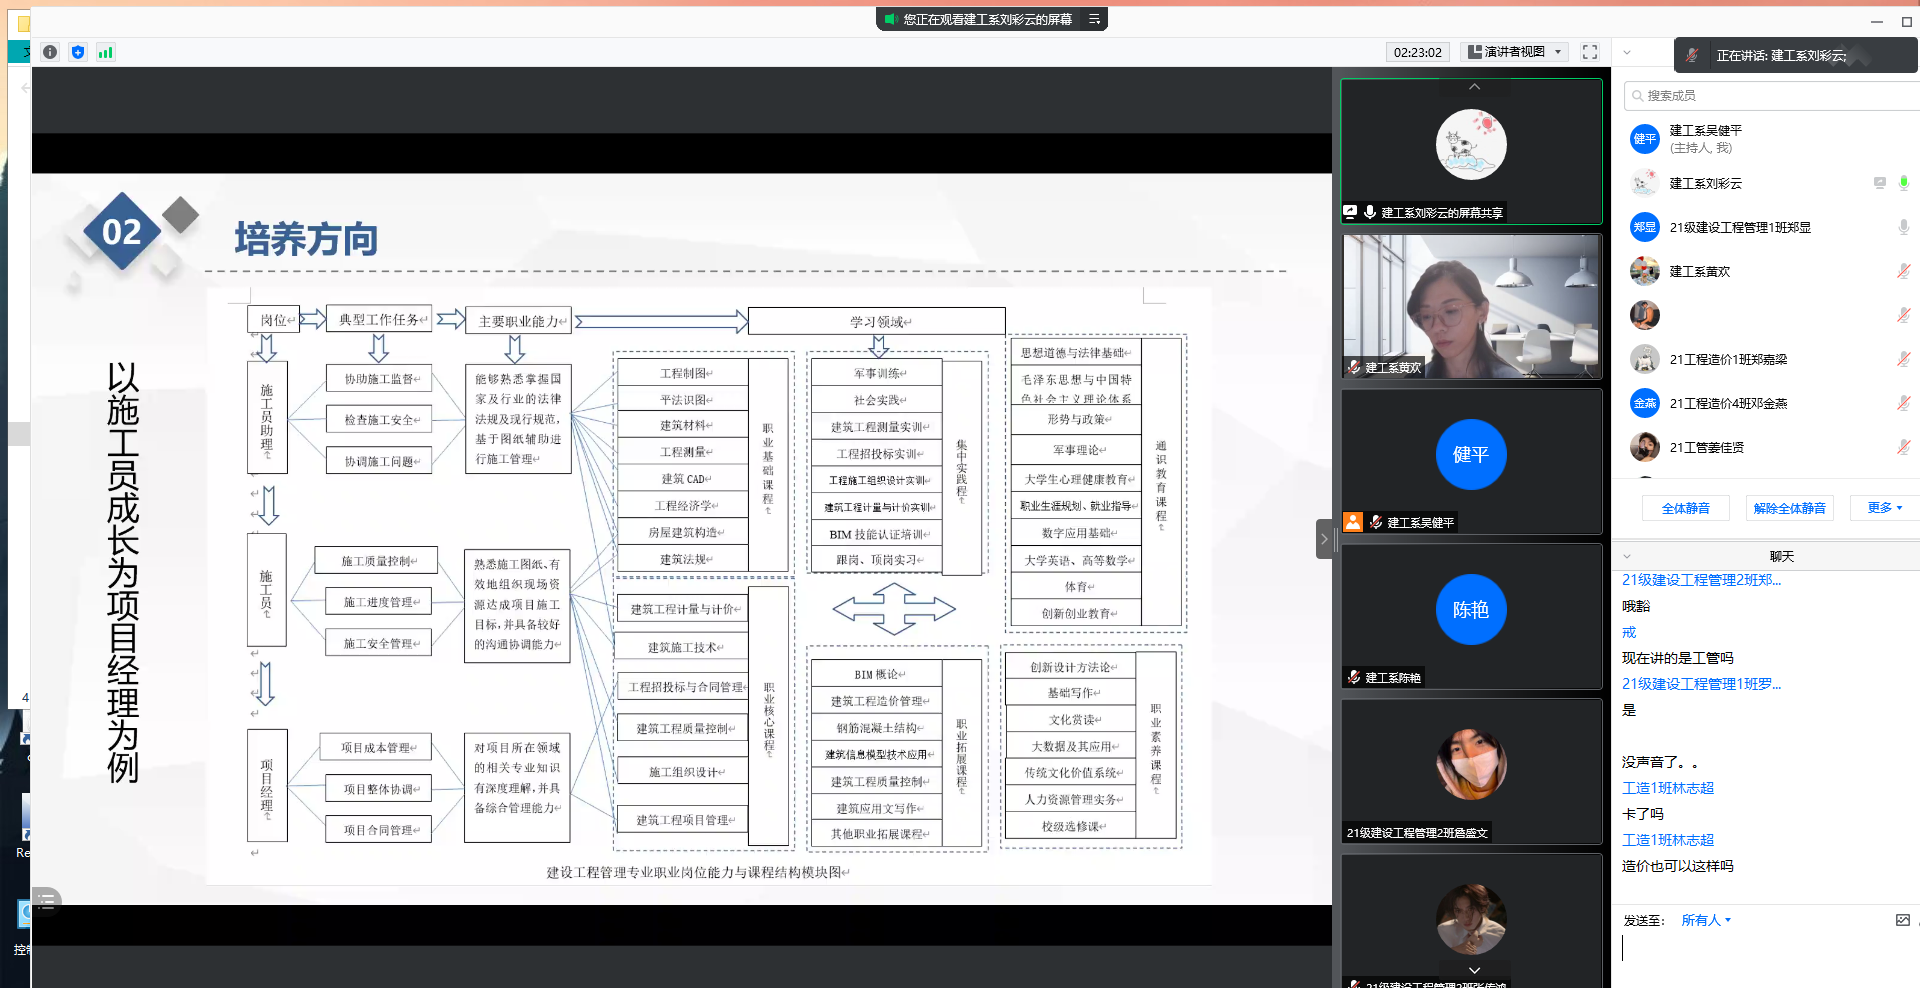Open the menu icon on the screen-sharing banner

click(x=1095, y=19)
